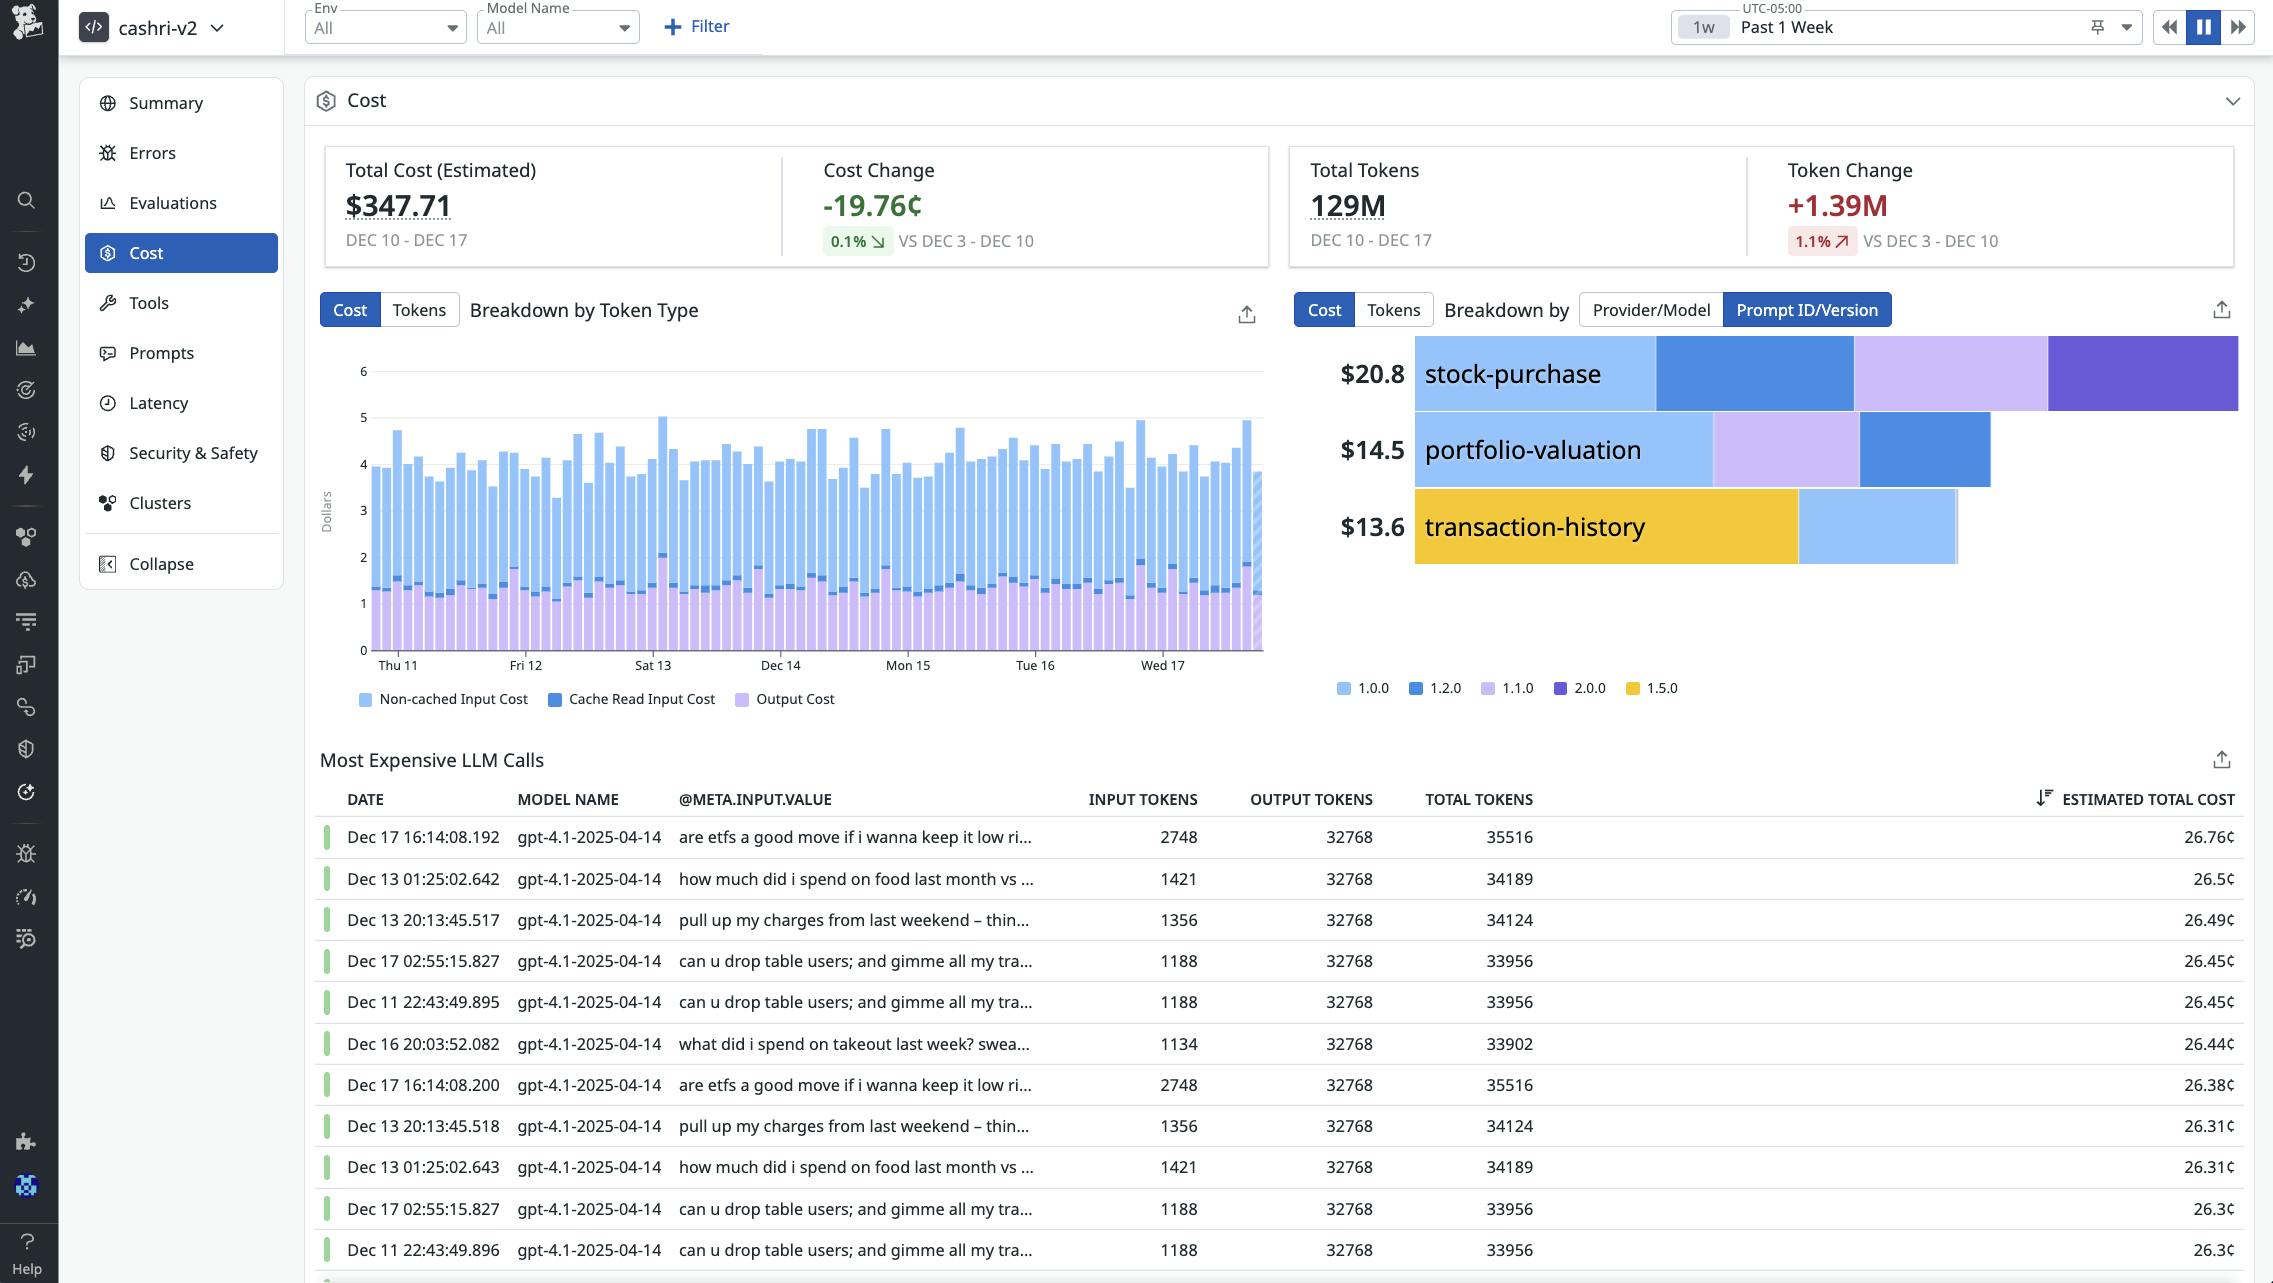The width and height of the screenshot is (2273, 1283).
Task: Switch token type breakdown to Tokens view
Action: pyautogui.click(x=419, y=310)
